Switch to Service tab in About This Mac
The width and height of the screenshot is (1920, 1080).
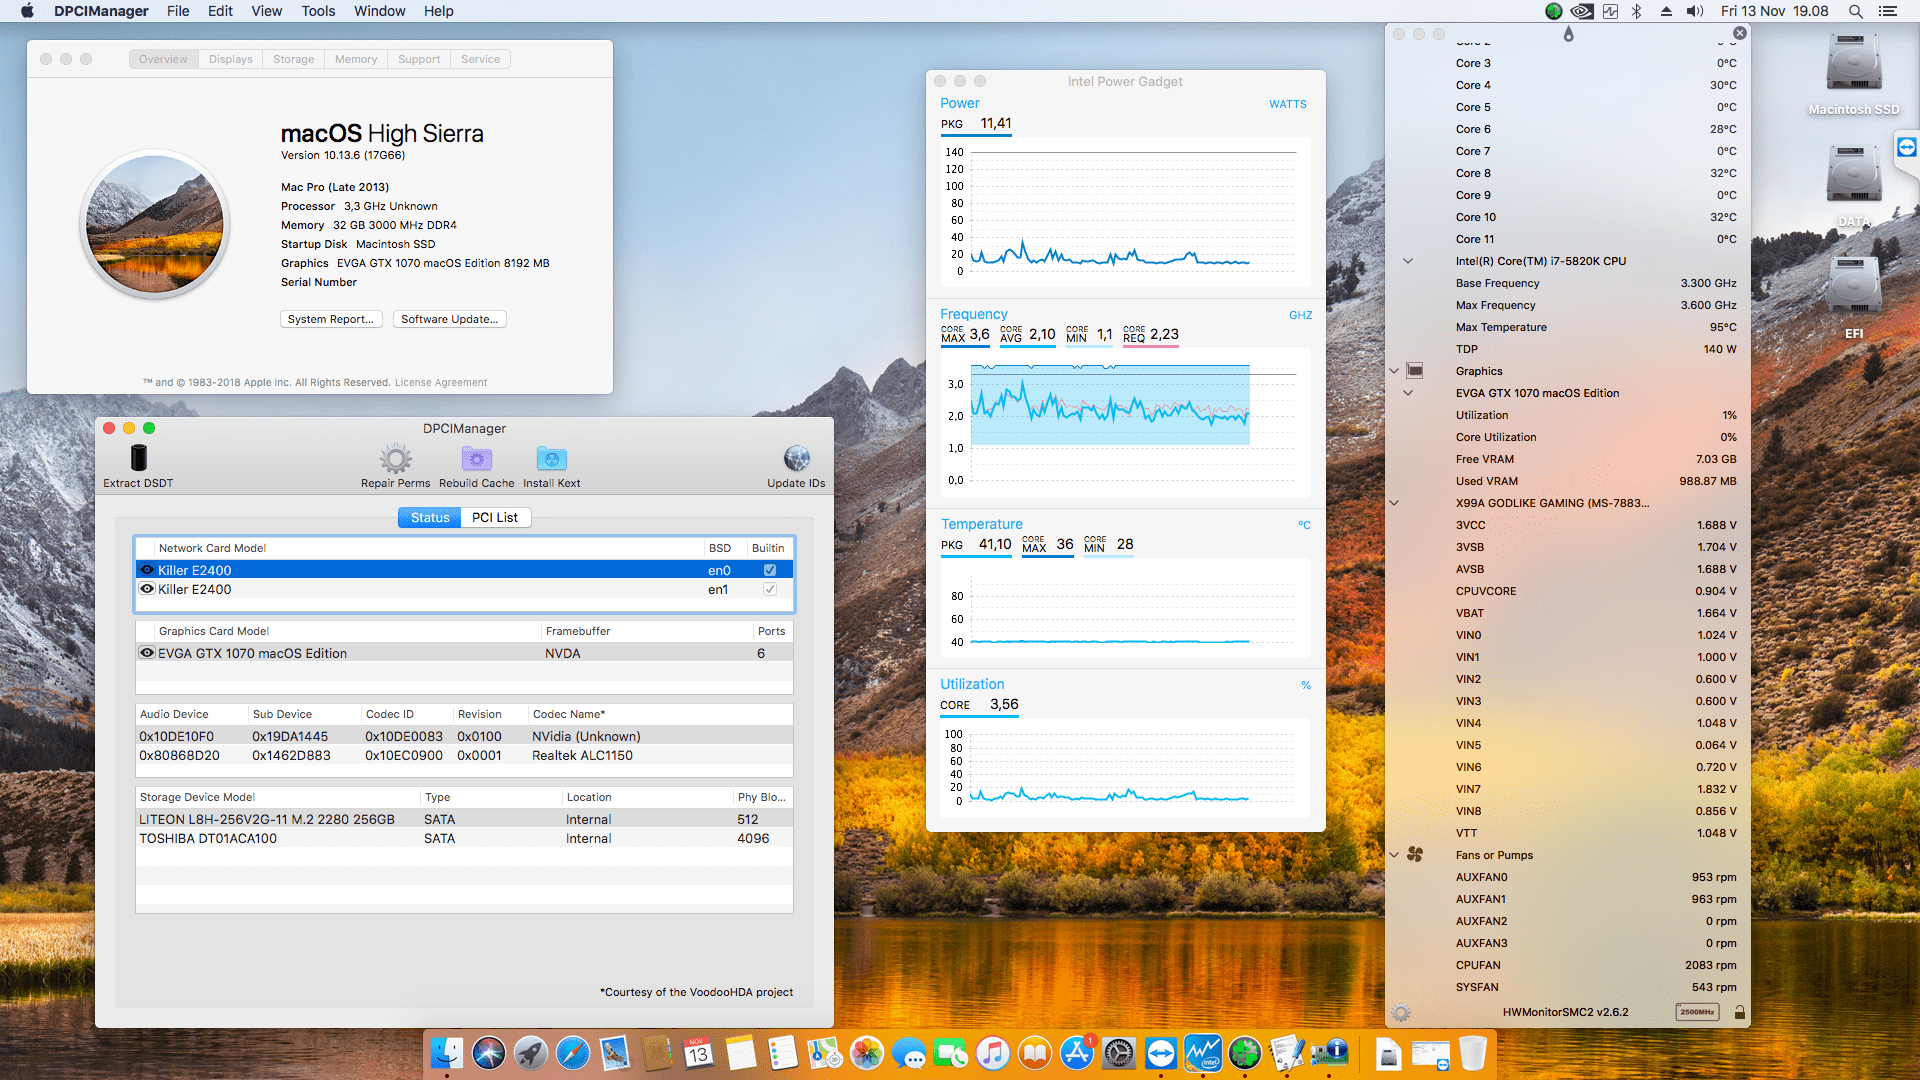[x=481, y=59]
